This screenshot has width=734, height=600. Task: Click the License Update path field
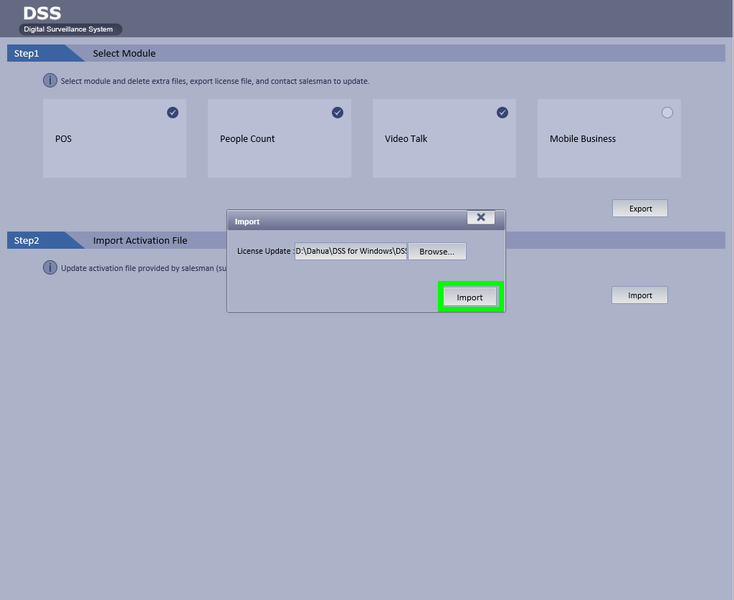[351, 251]
